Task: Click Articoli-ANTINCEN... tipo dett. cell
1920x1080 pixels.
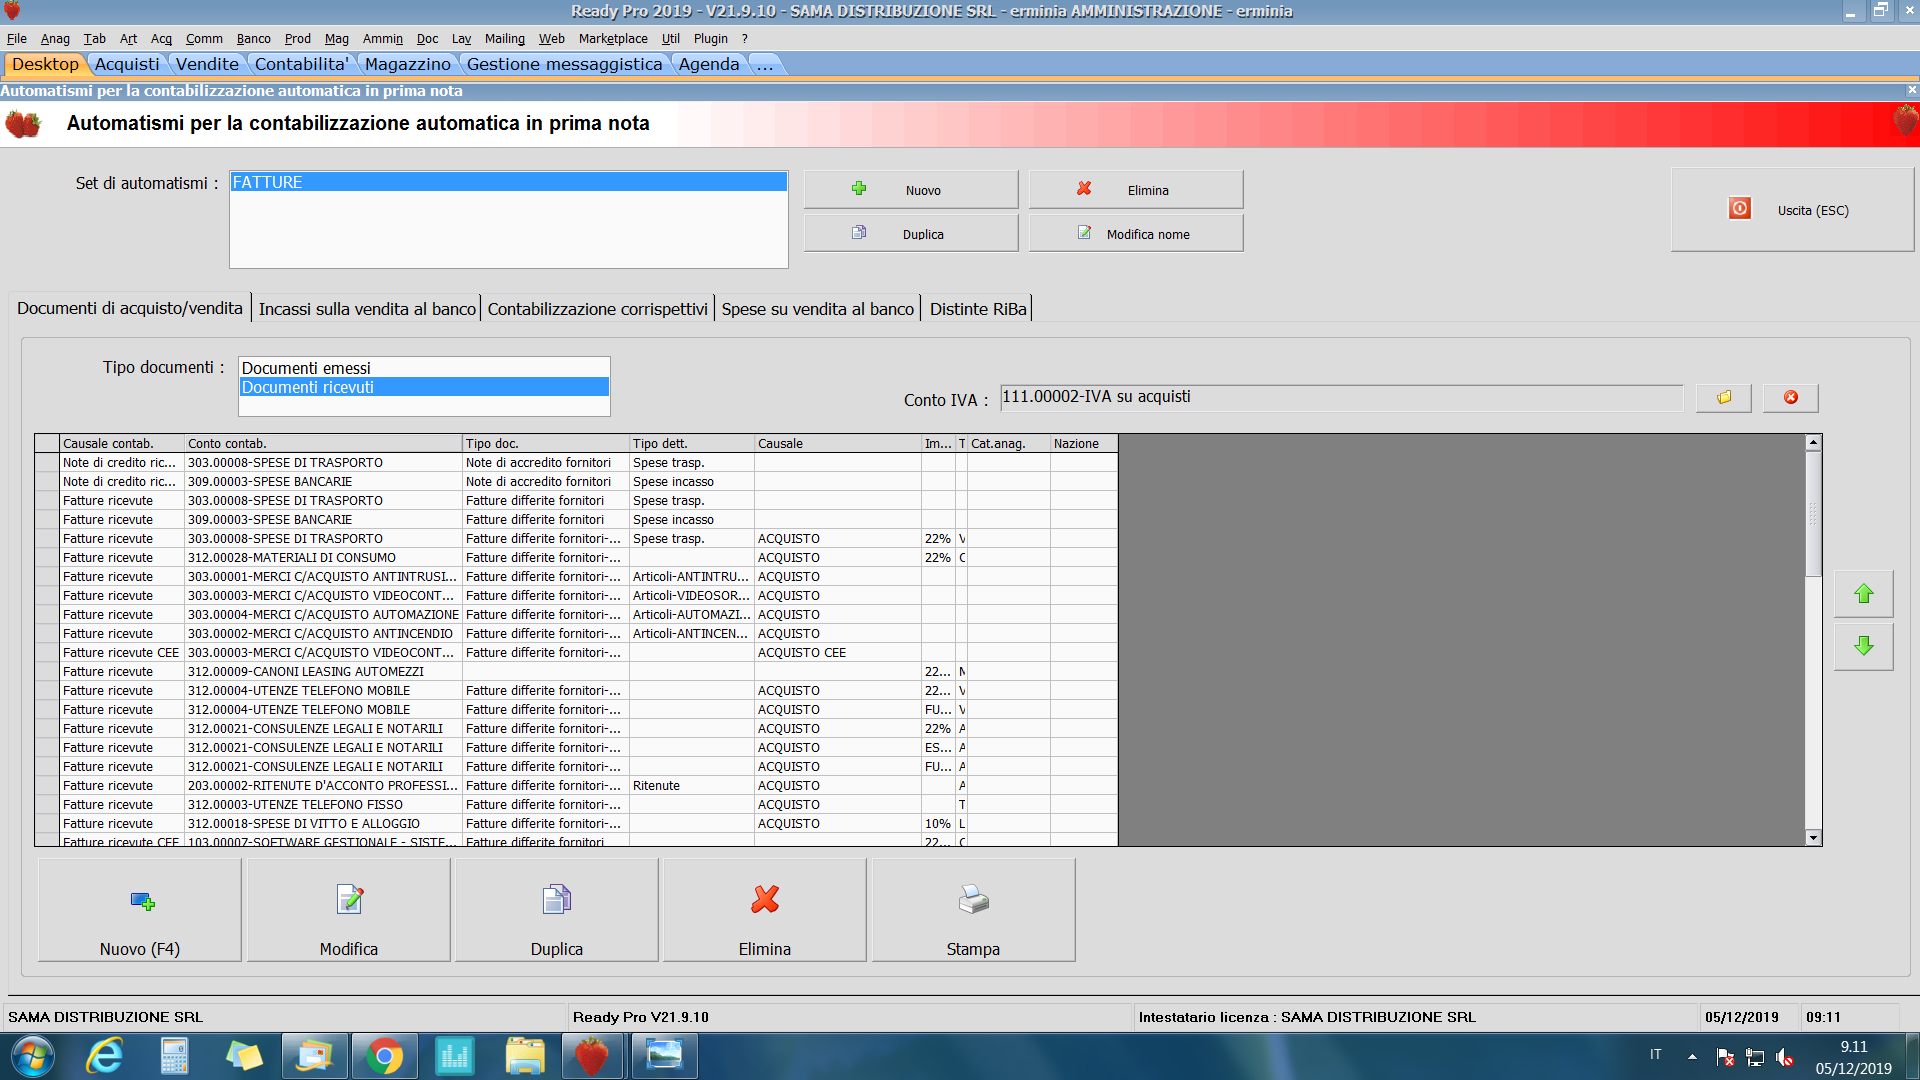Action: [x=691, y=633]
